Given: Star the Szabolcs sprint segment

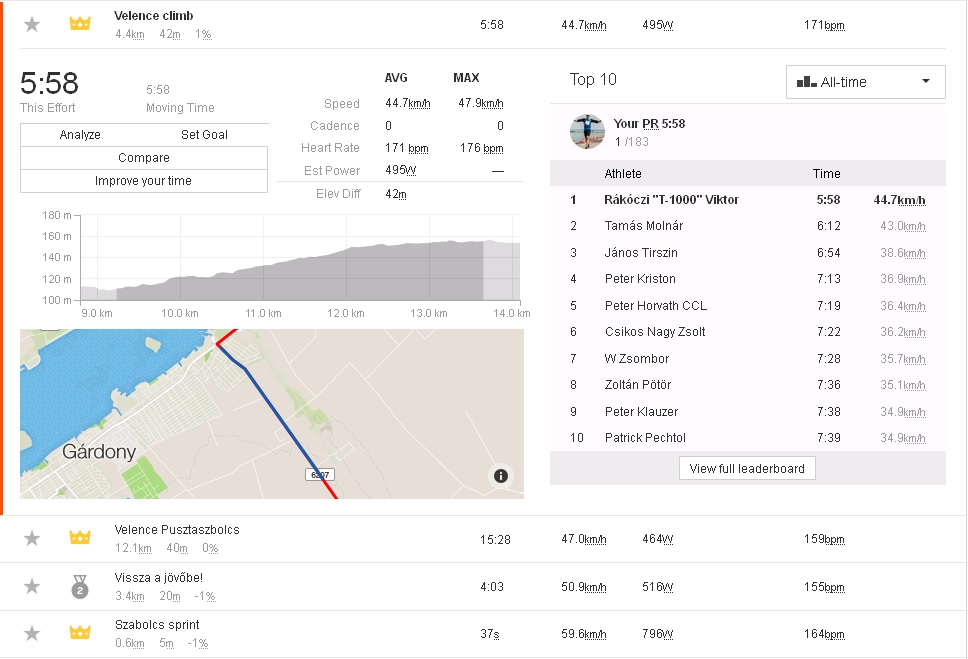Looking at the screenshot, I should pyautogui.click(x=32, y=633).
